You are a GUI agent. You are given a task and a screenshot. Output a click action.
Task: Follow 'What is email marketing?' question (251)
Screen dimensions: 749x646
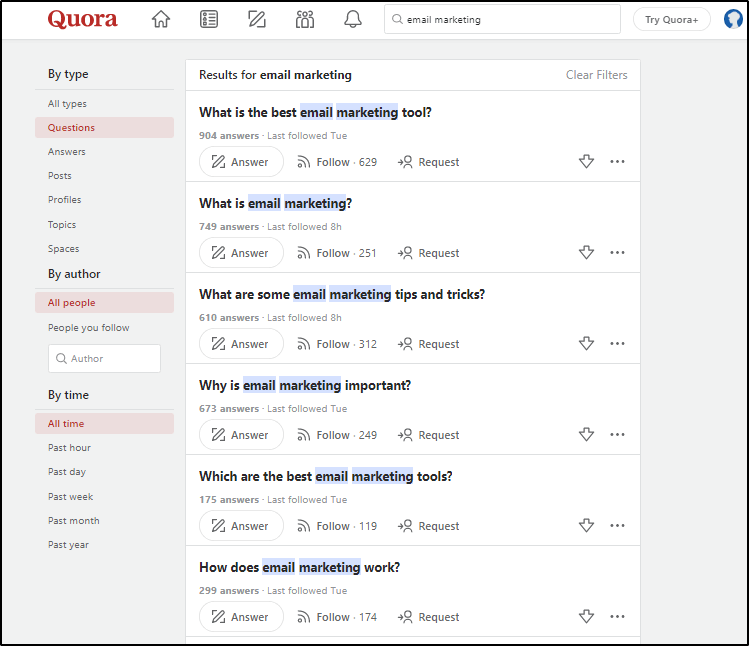(337, 253)
